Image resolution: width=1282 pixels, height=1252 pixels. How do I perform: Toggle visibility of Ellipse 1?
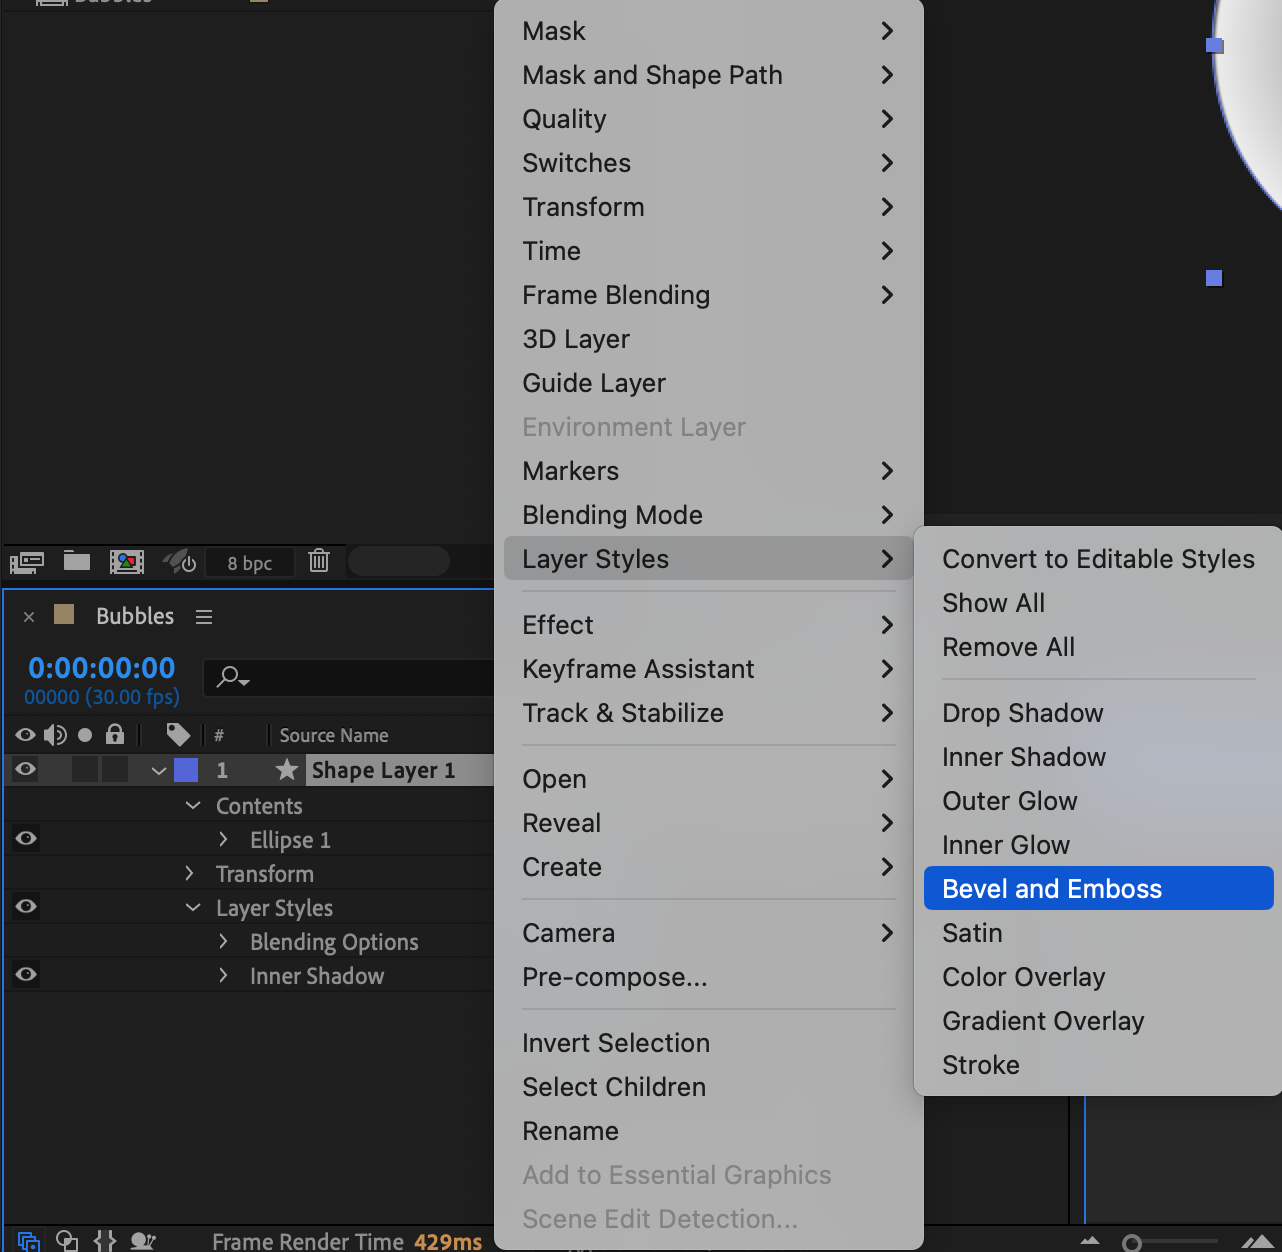[x=26, y=838]
